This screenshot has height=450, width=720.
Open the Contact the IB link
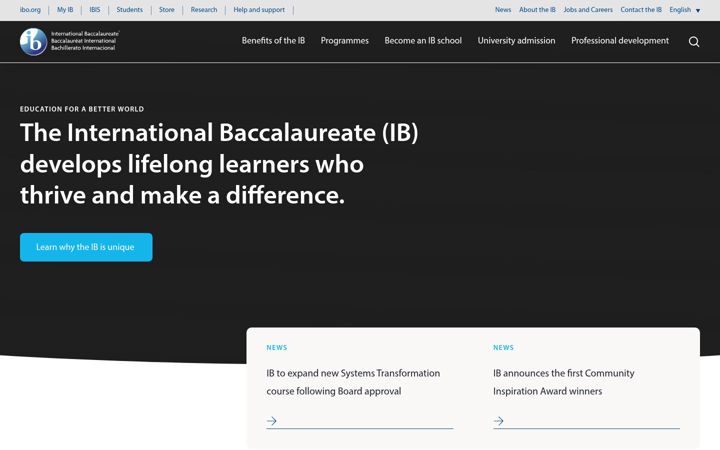pyautogui.click(x=641, y=10)
